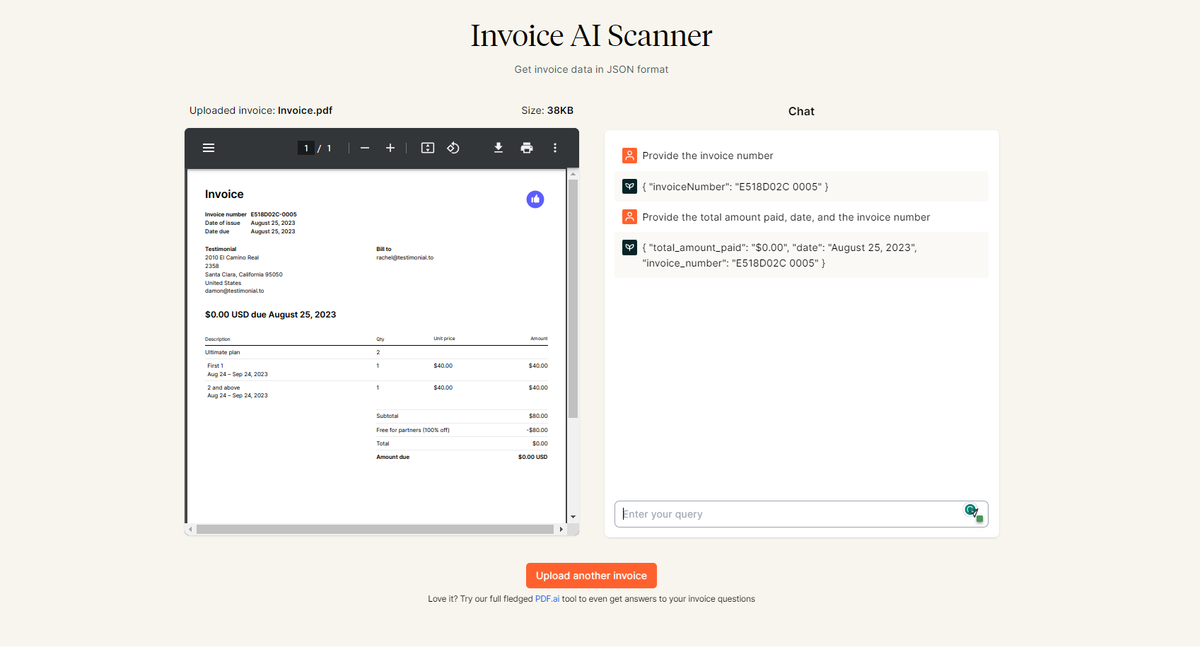Click the Upload another invoice button
The width and height of the screenshot is (1200, 647).
click(591, 575)
